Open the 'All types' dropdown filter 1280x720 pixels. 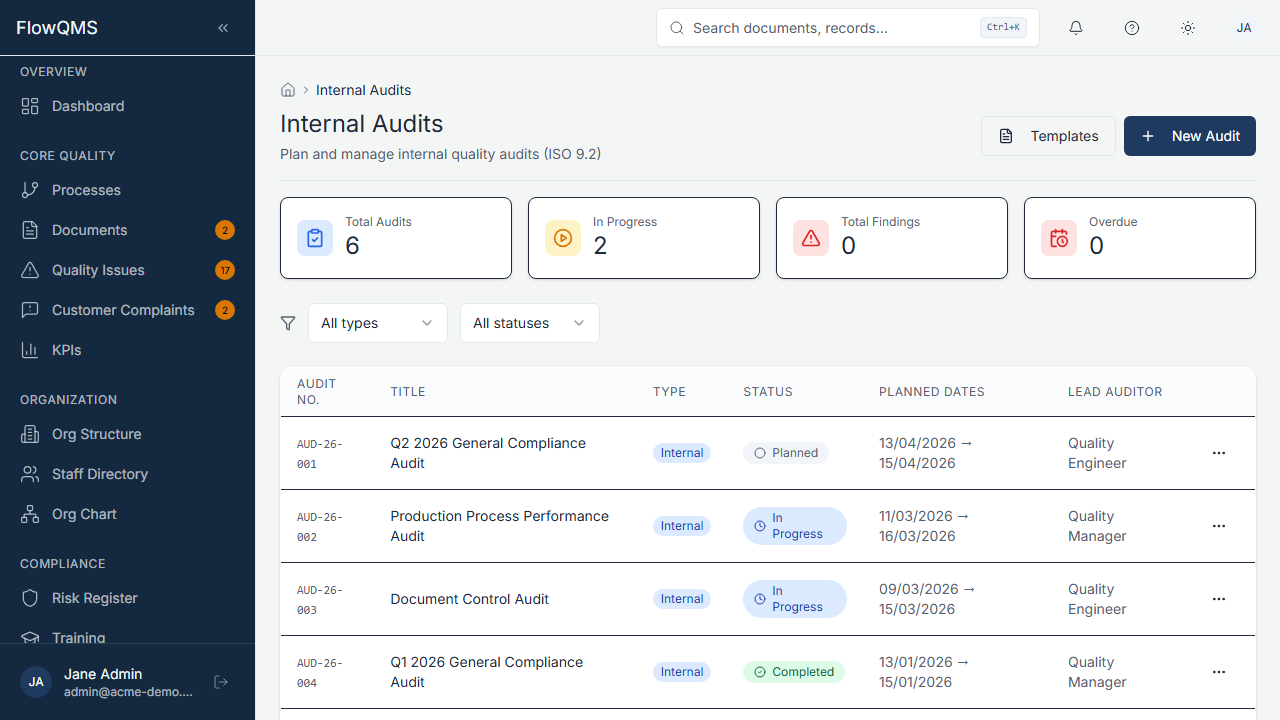[377, 323]
